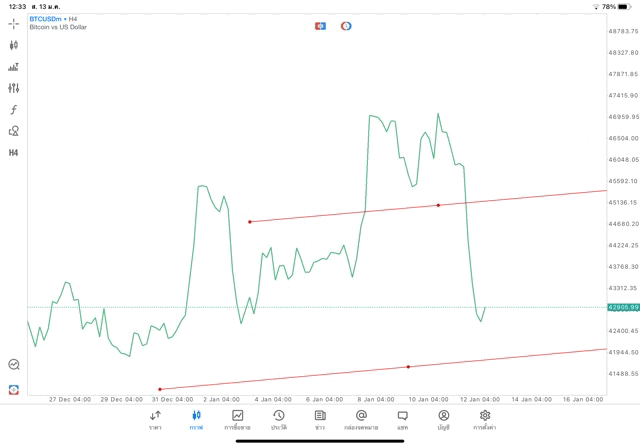This screenshot has height=447, width=640.
Task: Switch to the ราคา quotes tab
Action: tap(155, 419)
